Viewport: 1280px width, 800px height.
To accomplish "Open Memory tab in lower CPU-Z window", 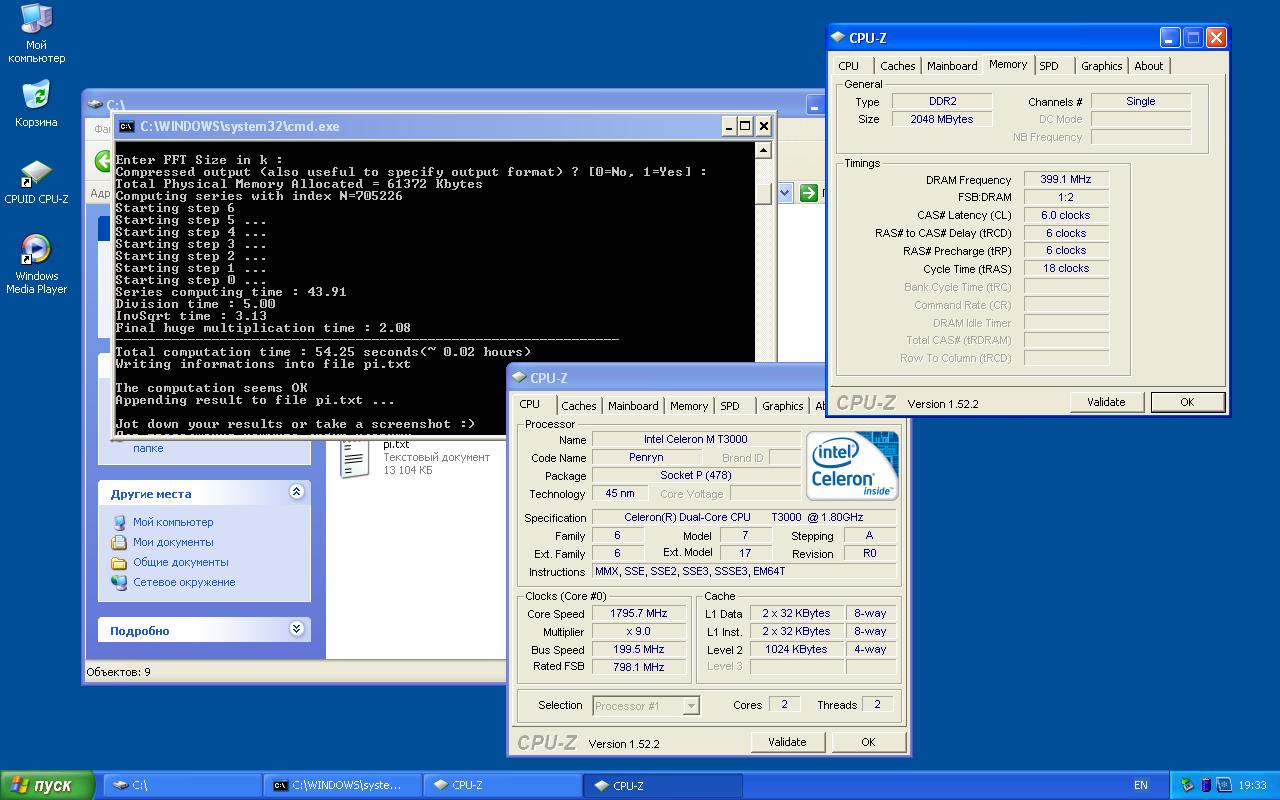I will click(x=689, y=406).
